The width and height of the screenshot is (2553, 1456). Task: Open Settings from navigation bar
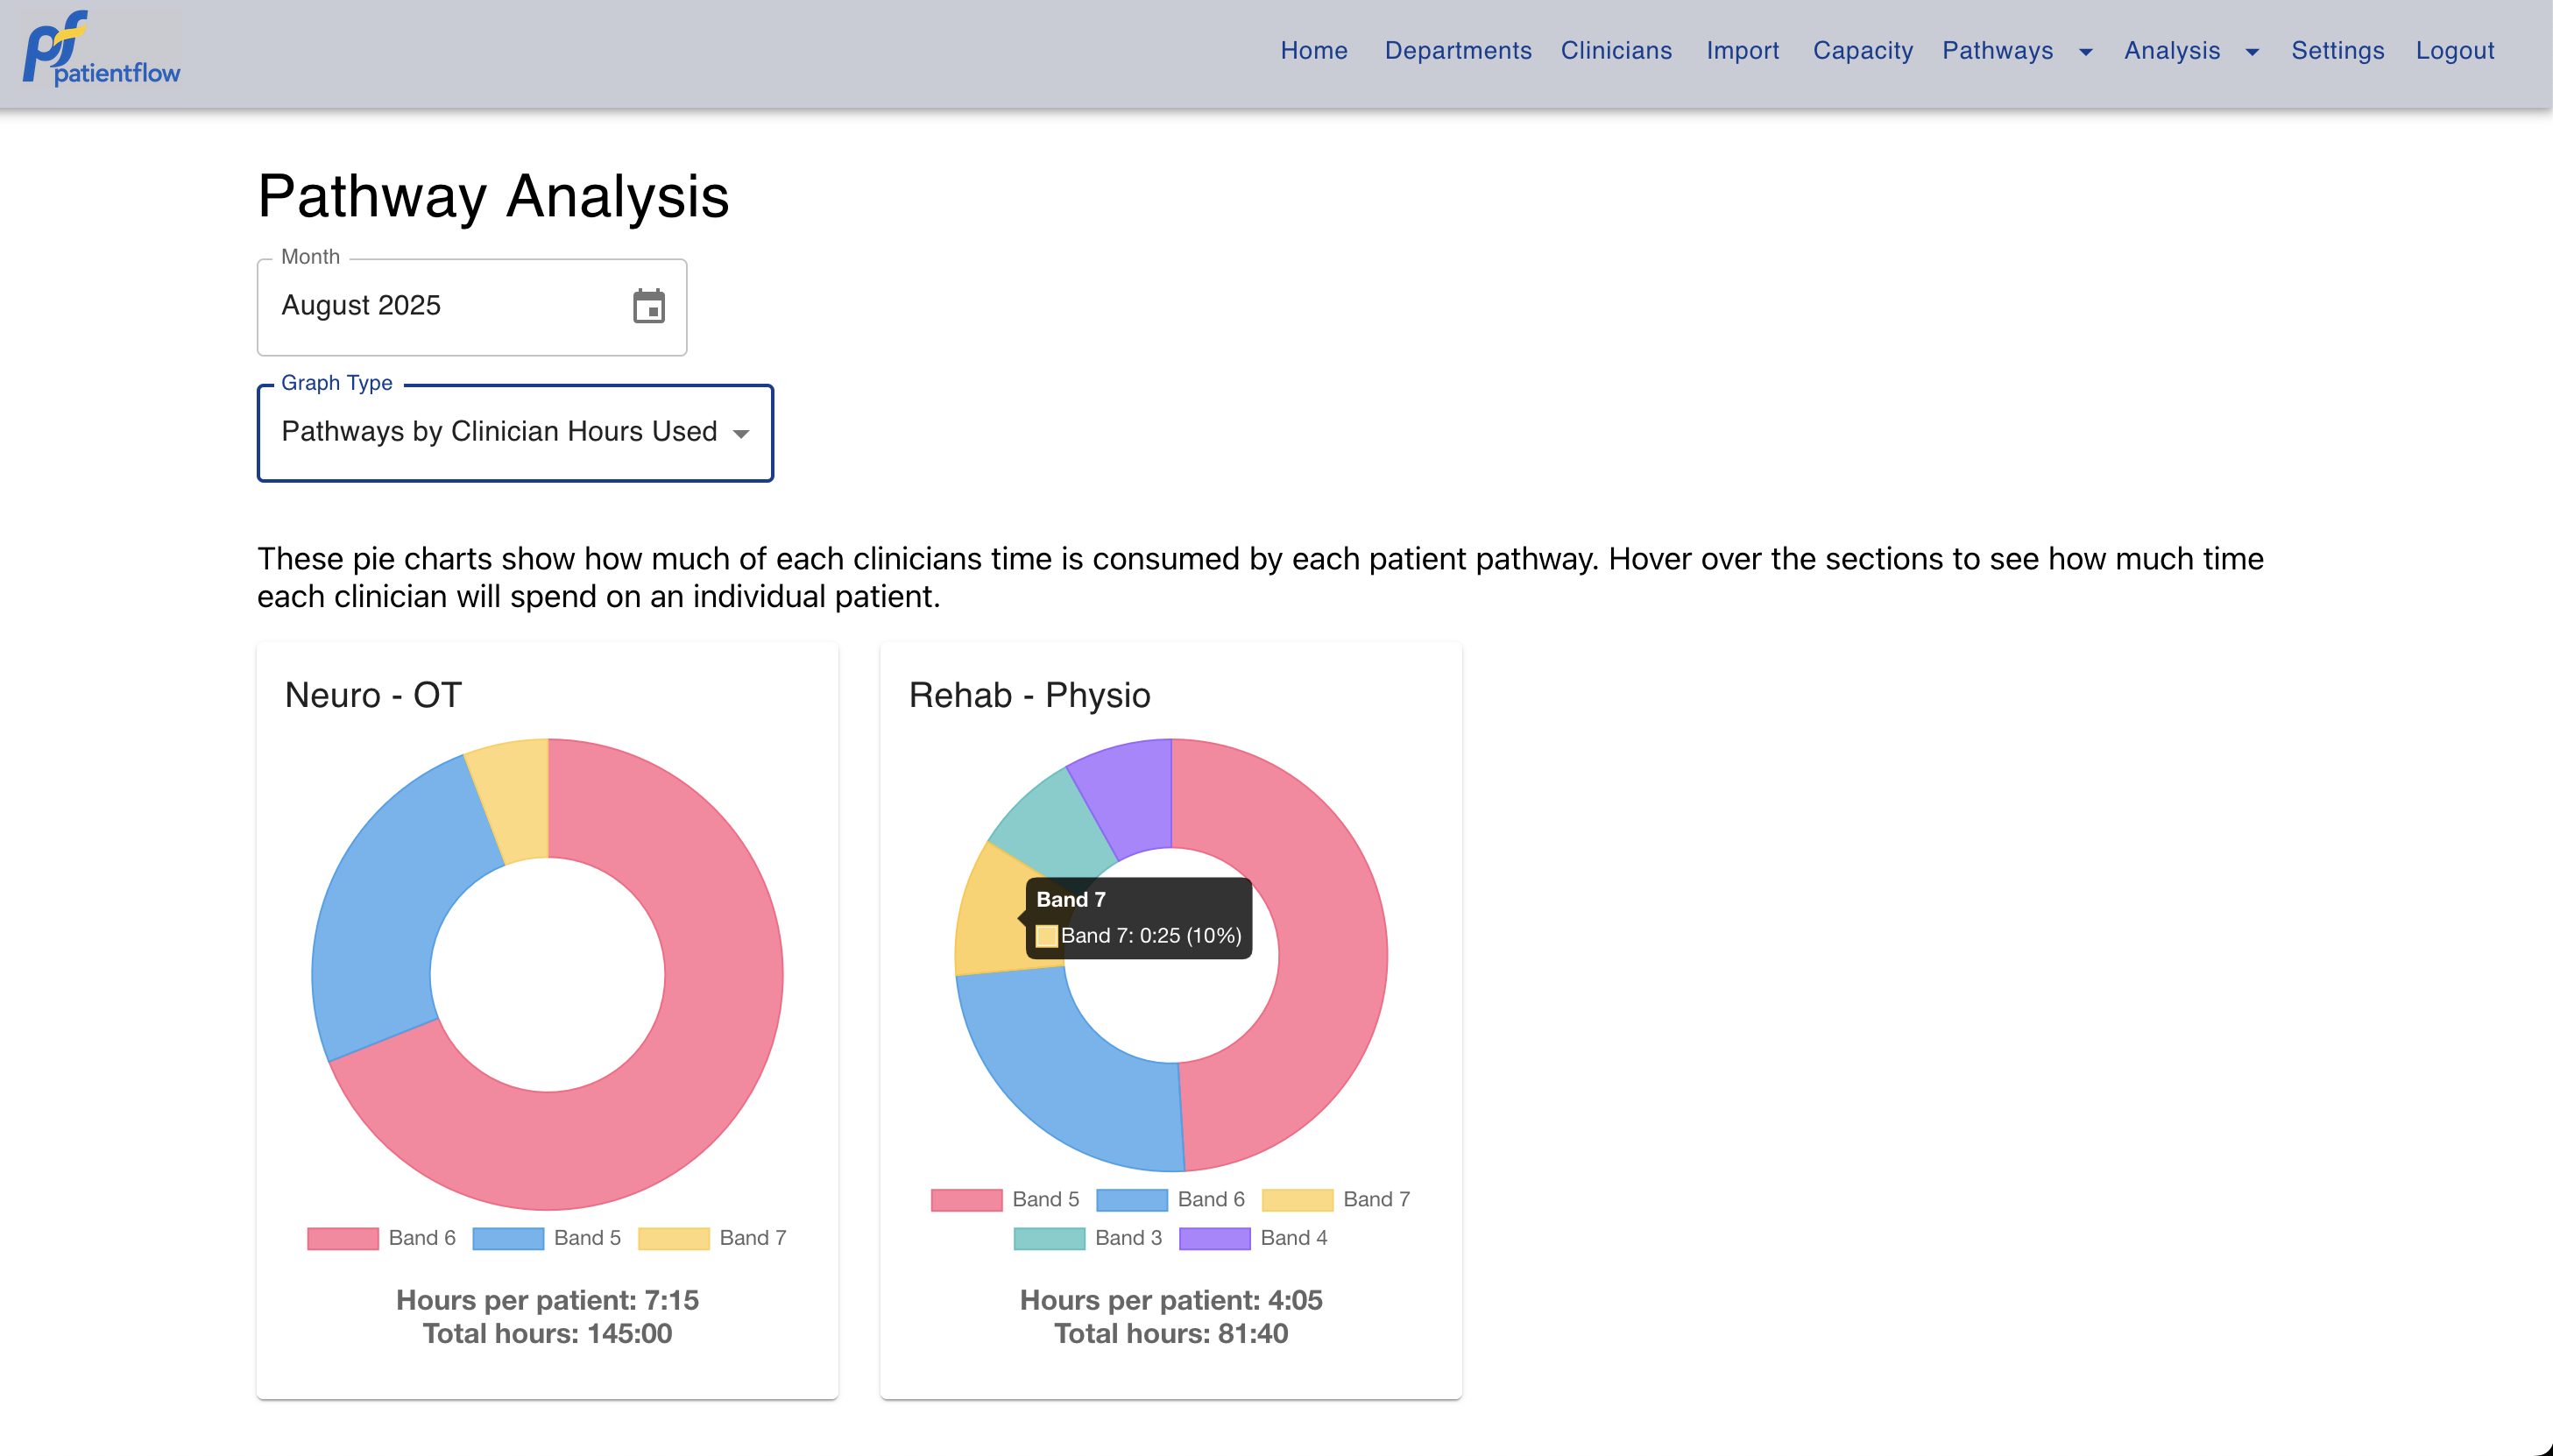(x=2337, y=50)
